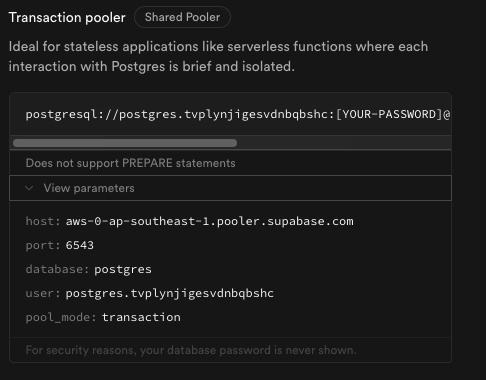Click the database value postgres

tap(123, 269)
